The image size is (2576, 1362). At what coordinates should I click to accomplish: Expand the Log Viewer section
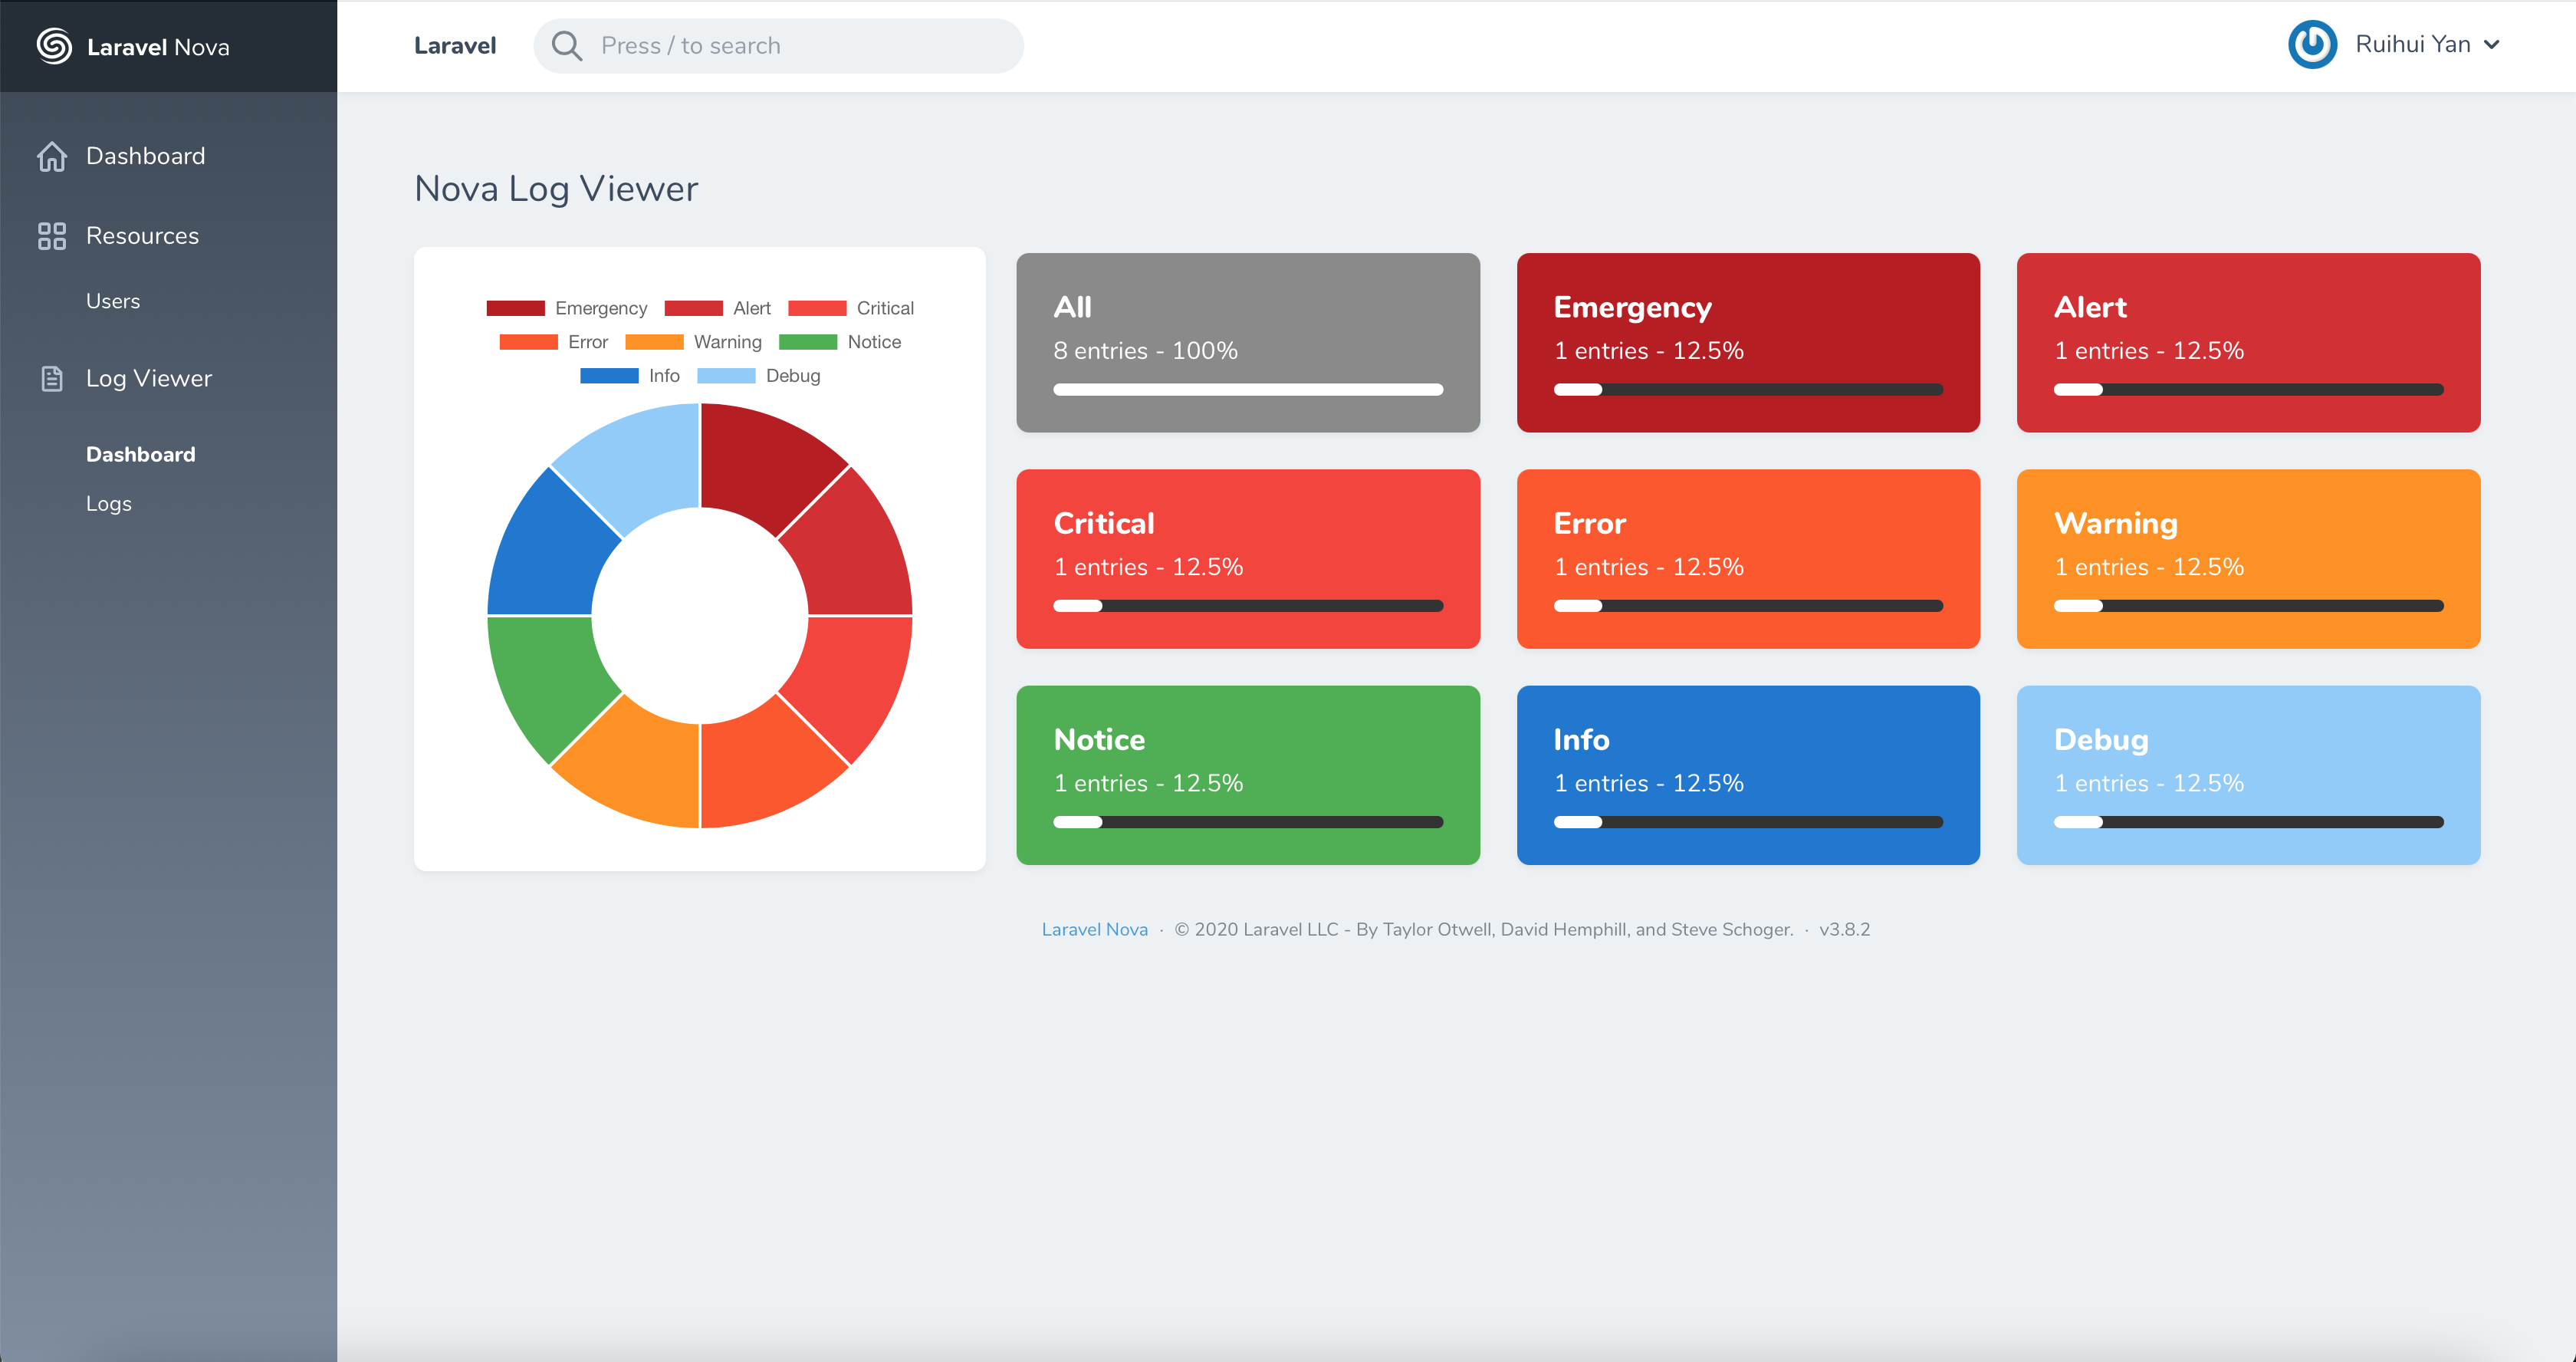[148, 378]
